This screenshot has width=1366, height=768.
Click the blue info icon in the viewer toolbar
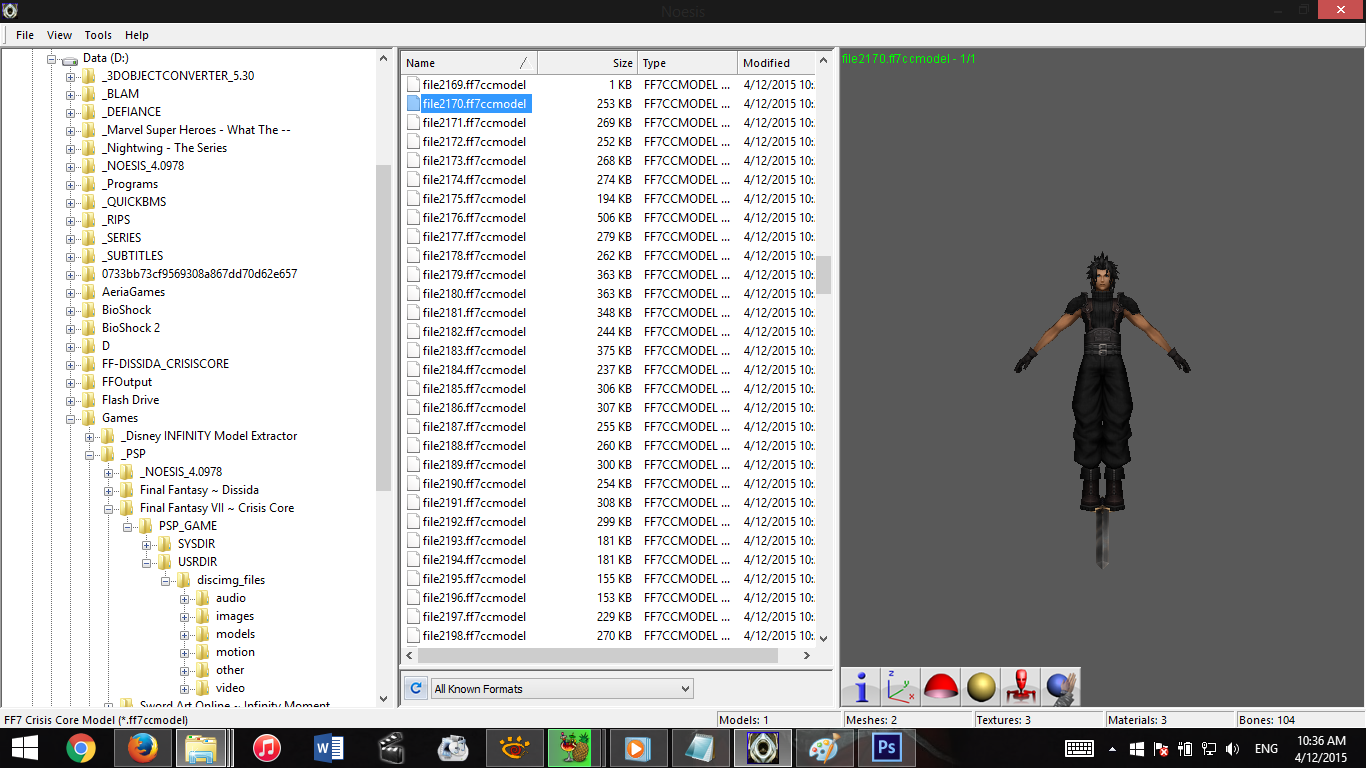coord(860,687)
